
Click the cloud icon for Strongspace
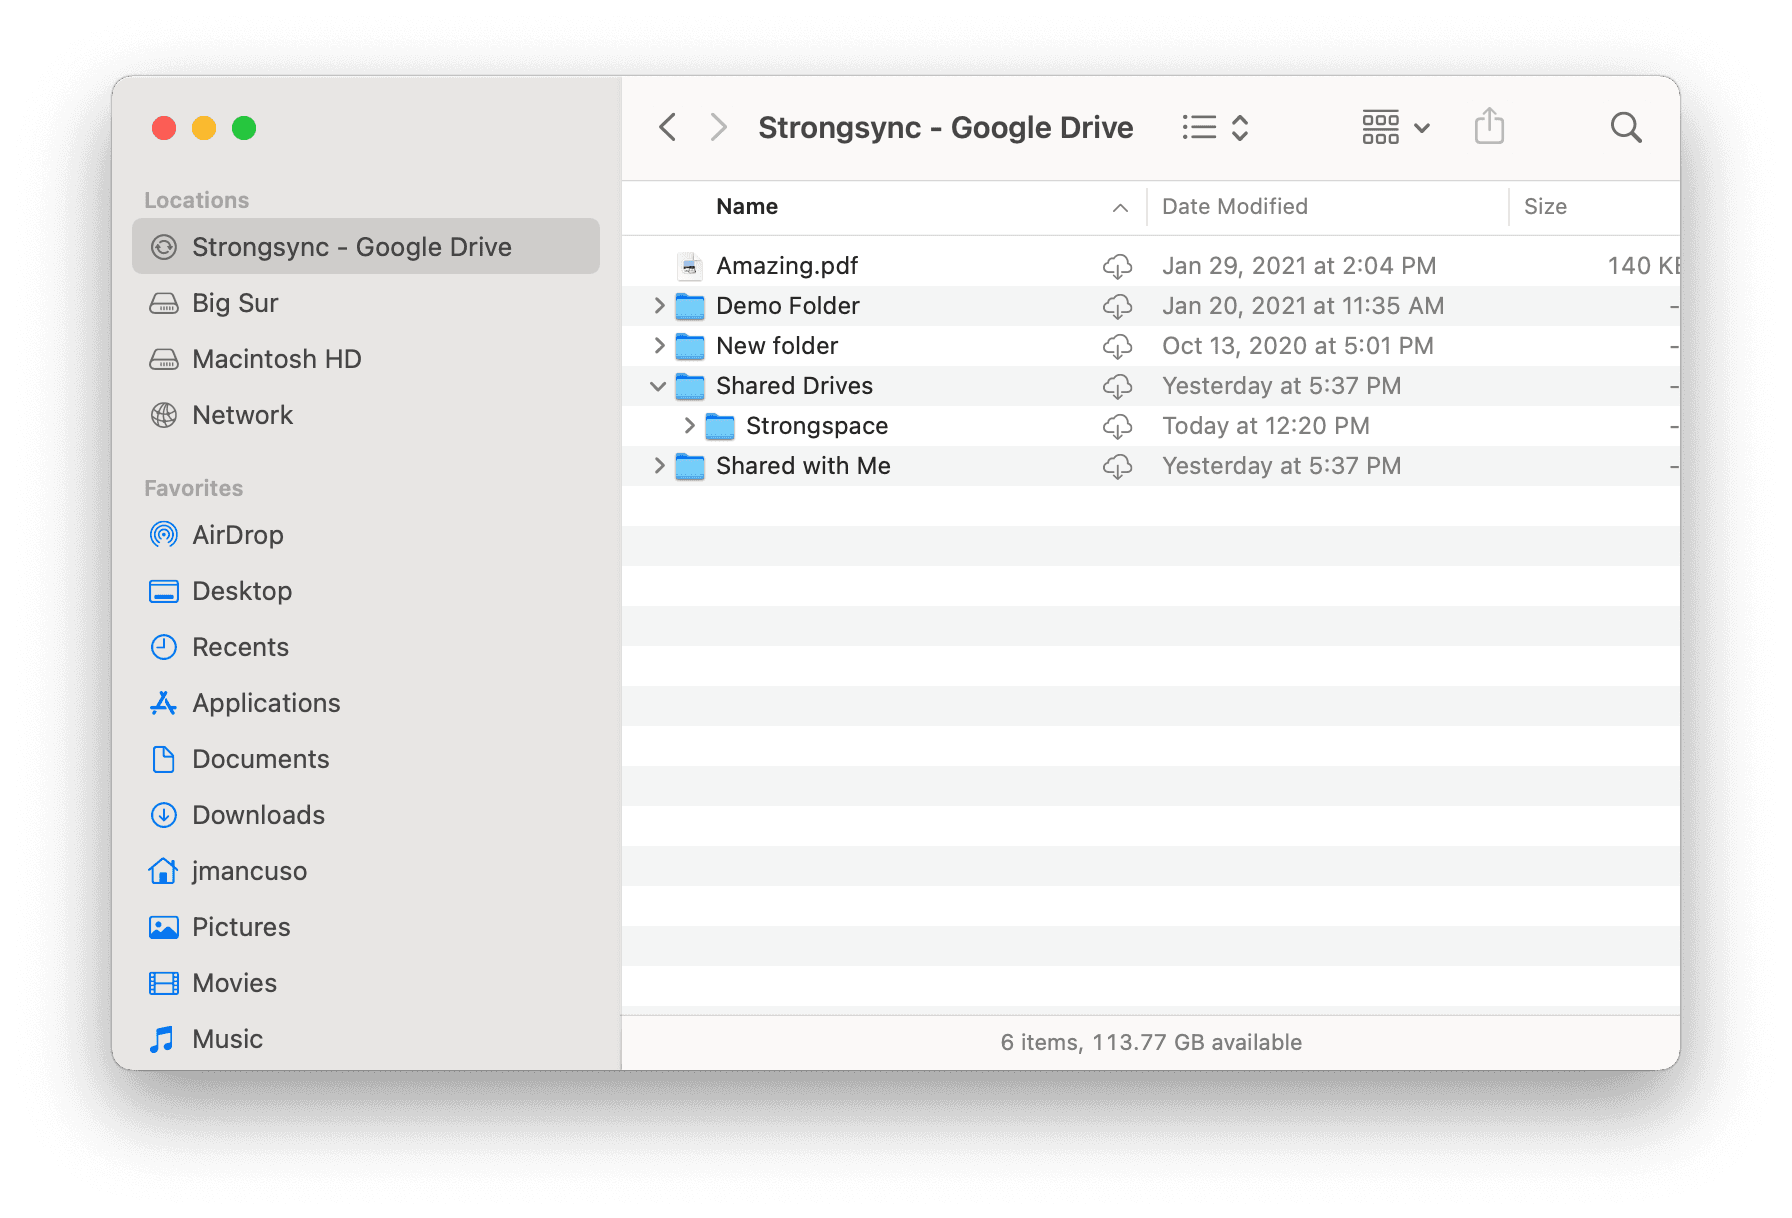(x=1117, y=426)
